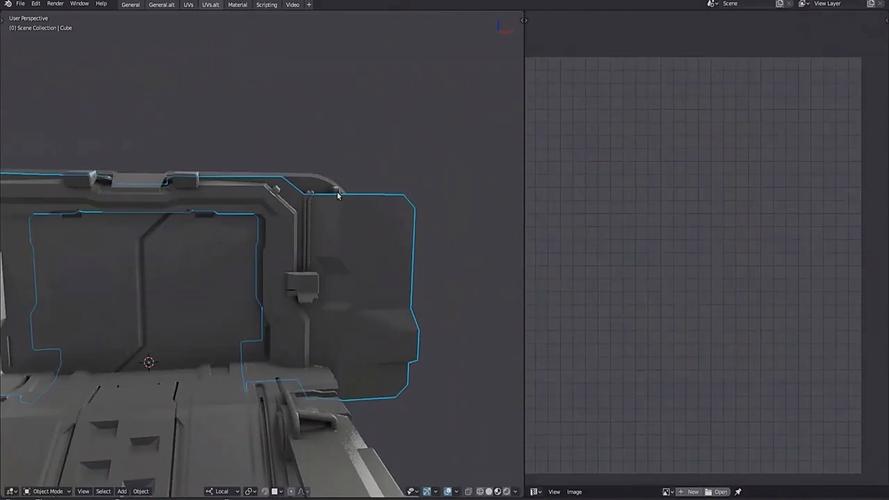Switch to the UVs workspace tab
889x500 pixels.
pyautogui.click(x=188, y=5)
